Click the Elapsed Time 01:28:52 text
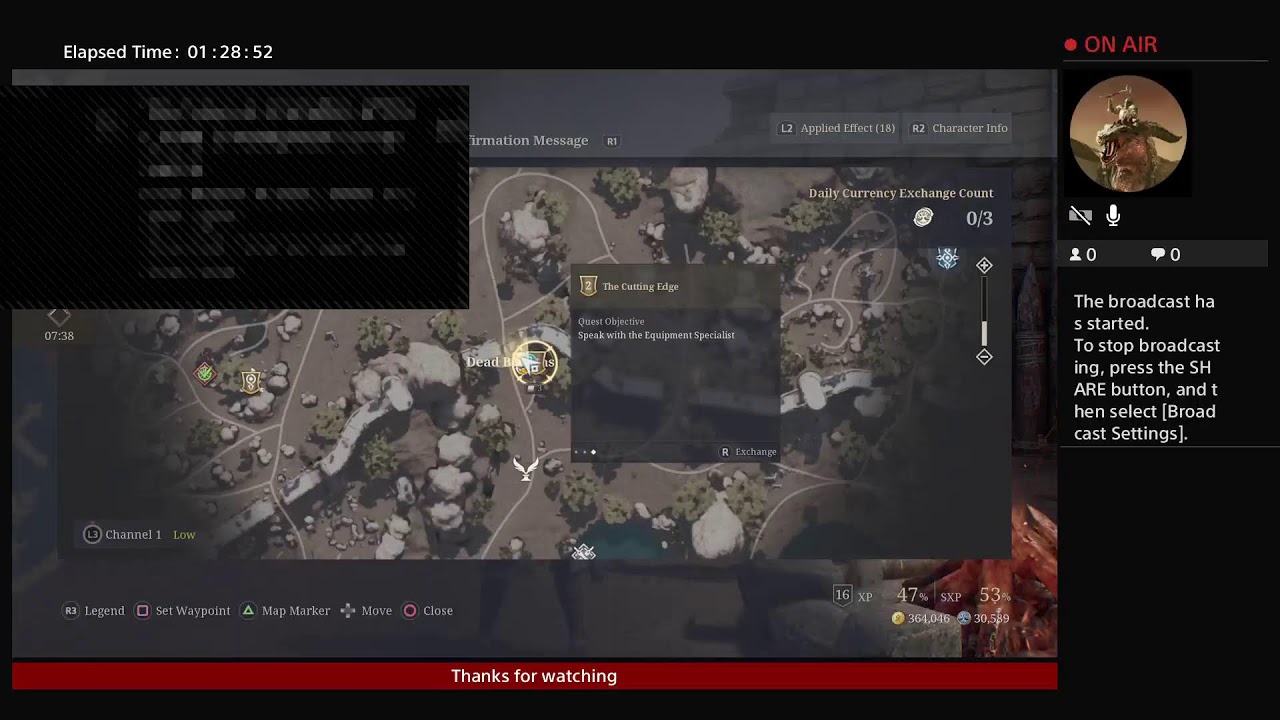This screenshot has width=1280, height=720. click(x=168, y=52)
